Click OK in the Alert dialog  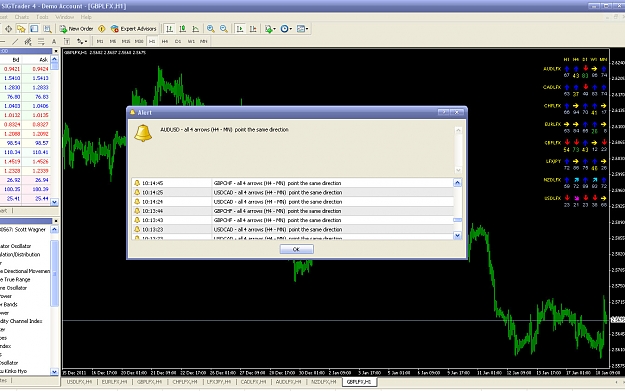click(297, 249)
